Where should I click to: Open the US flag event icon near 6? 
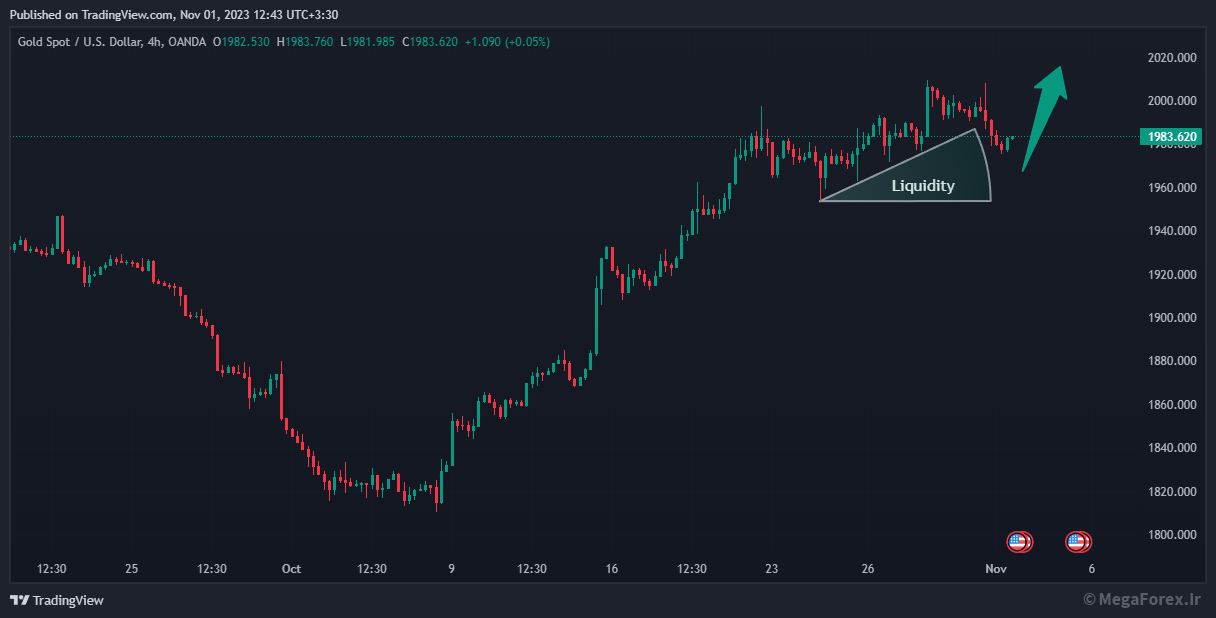coord(1077,542)
